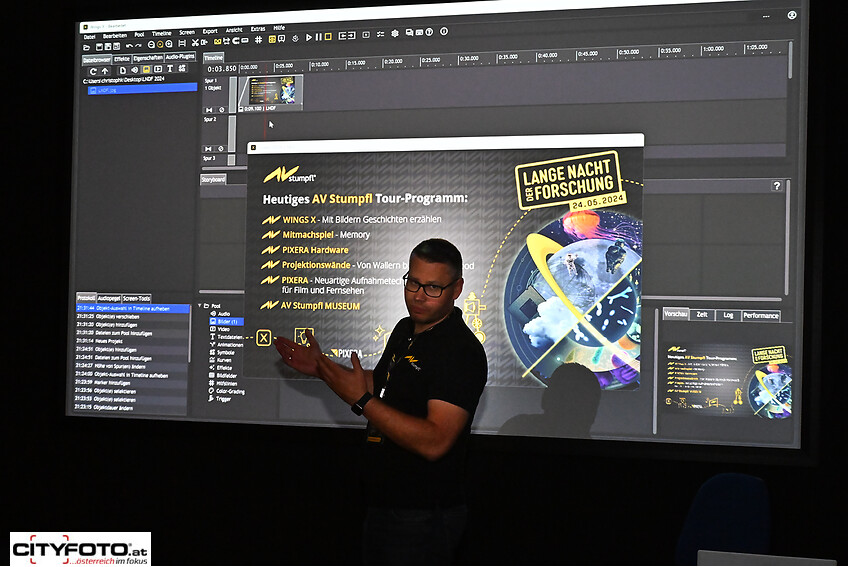Click the info circle icon in toolbar
This screenshot has height=567, width=848.
(444, 31)
